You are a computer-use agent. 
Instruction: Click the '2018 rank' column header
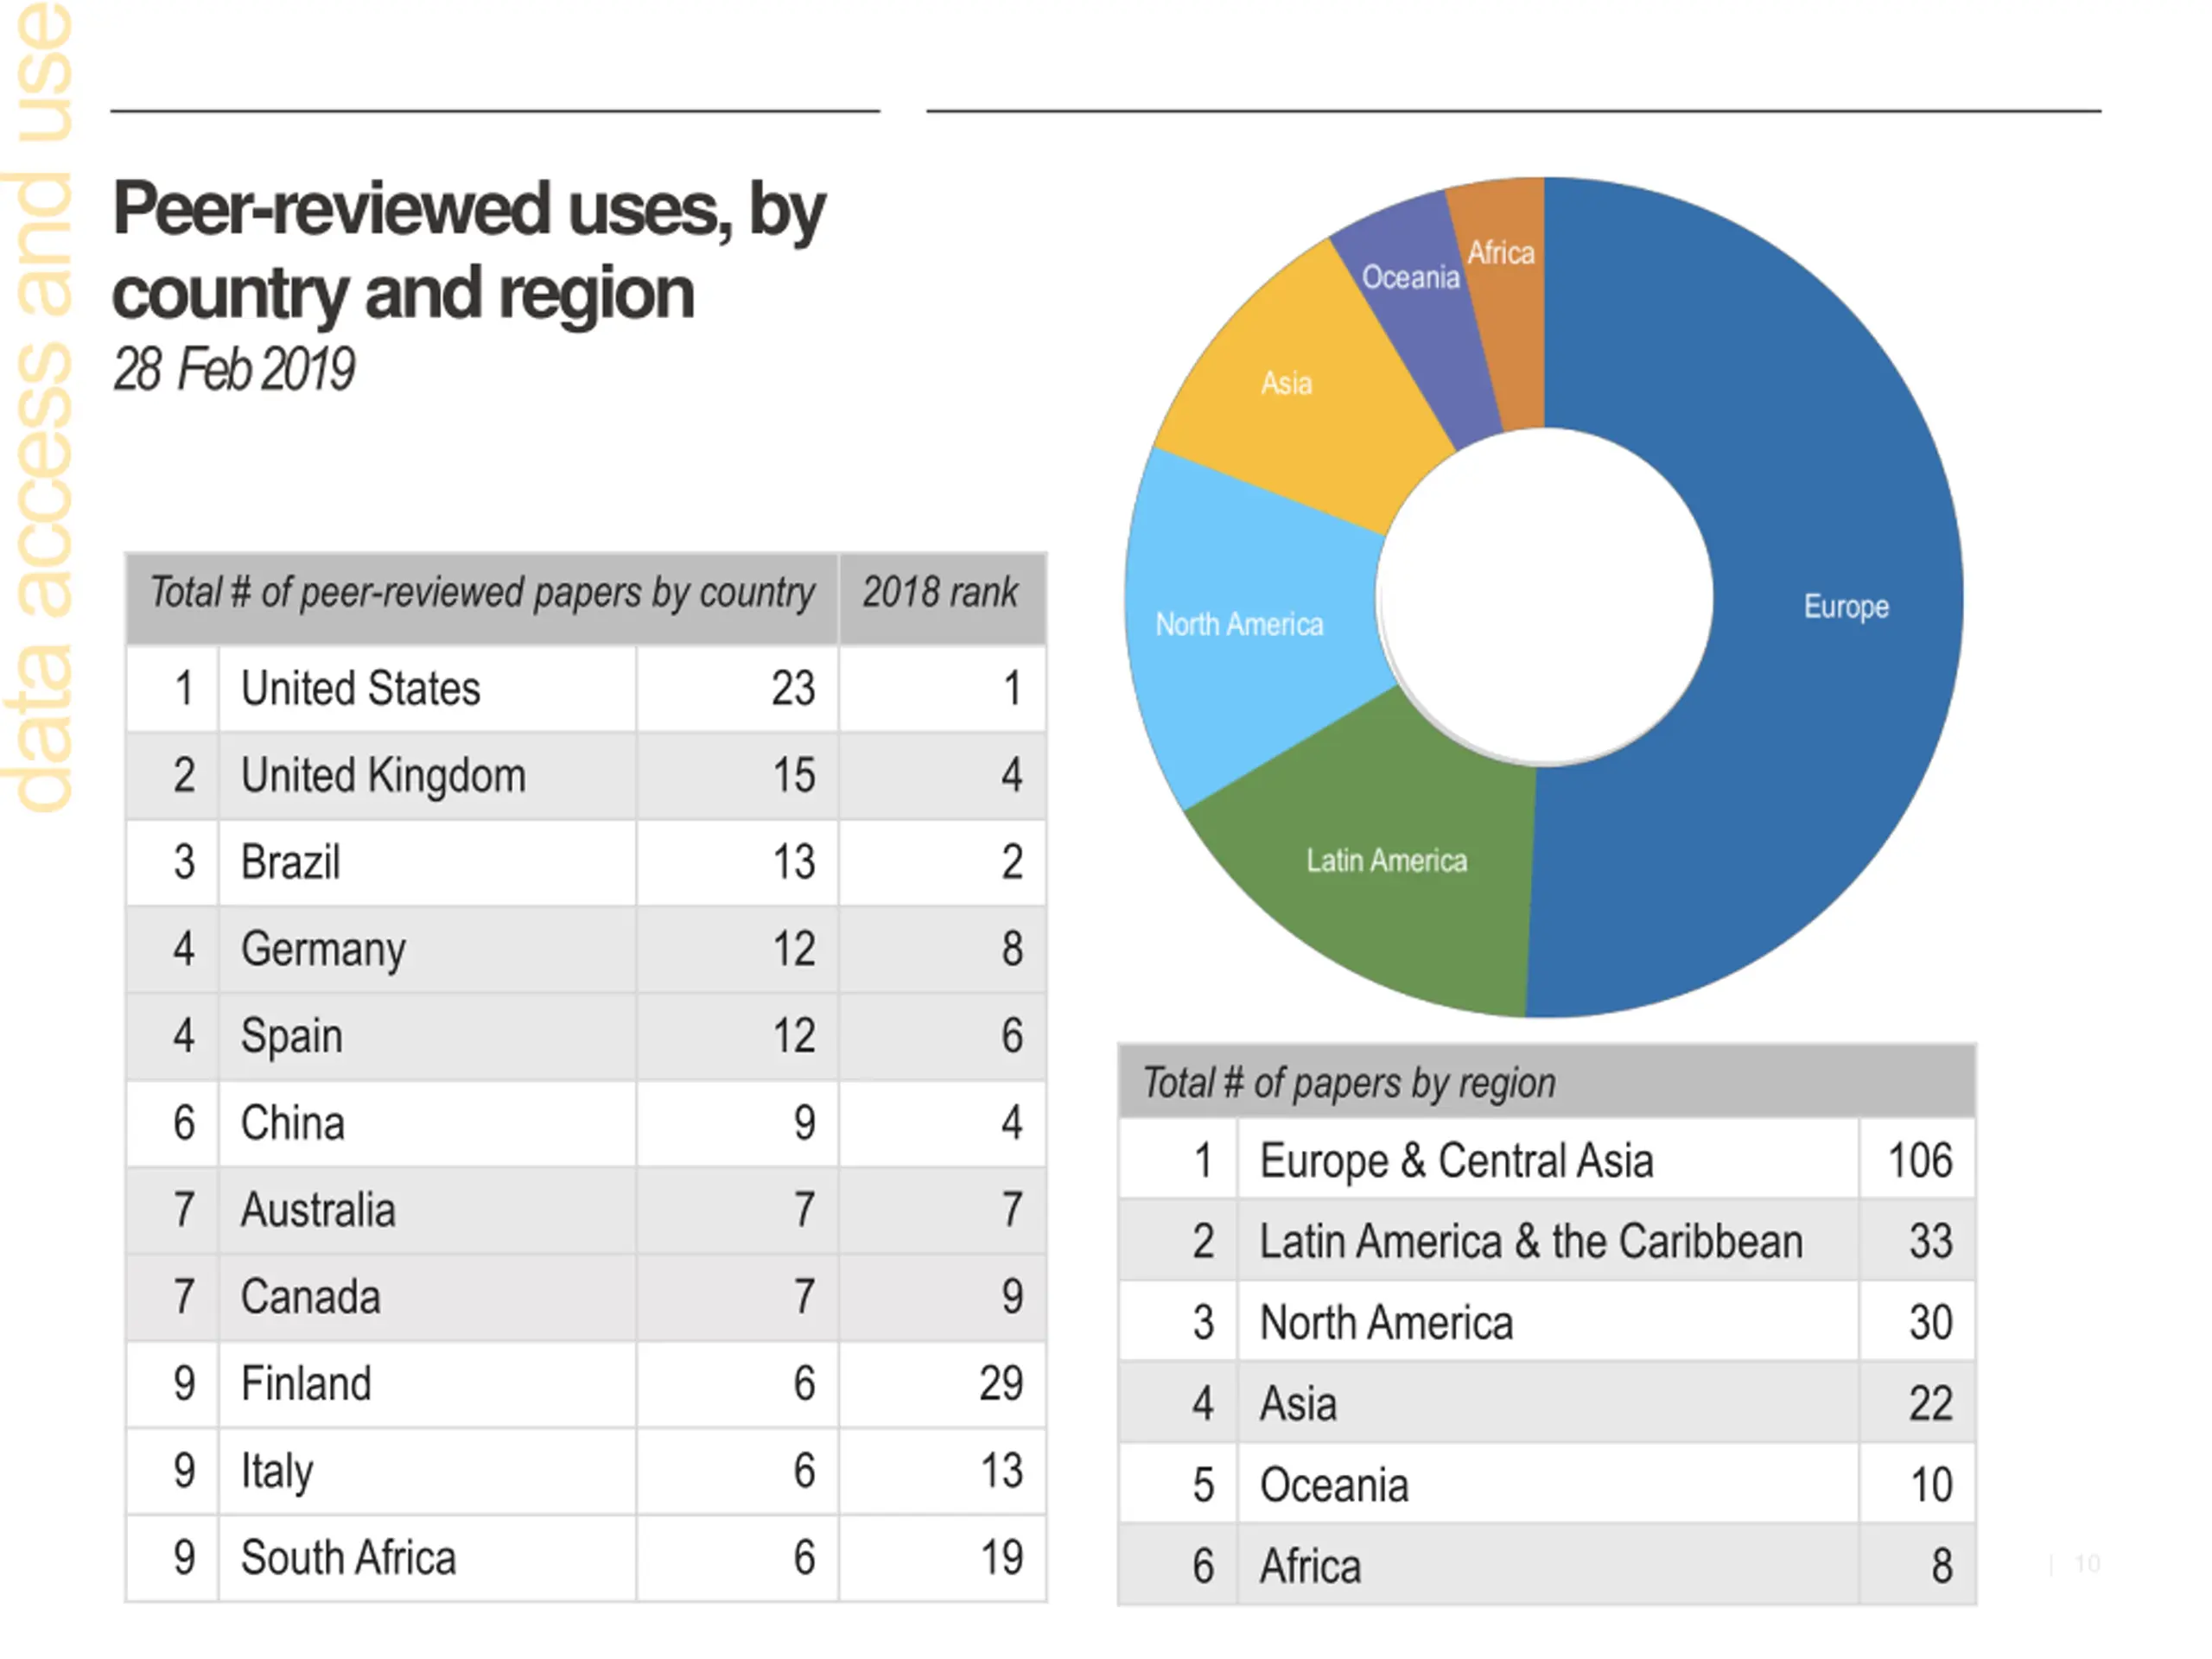(x=941, y=593)
